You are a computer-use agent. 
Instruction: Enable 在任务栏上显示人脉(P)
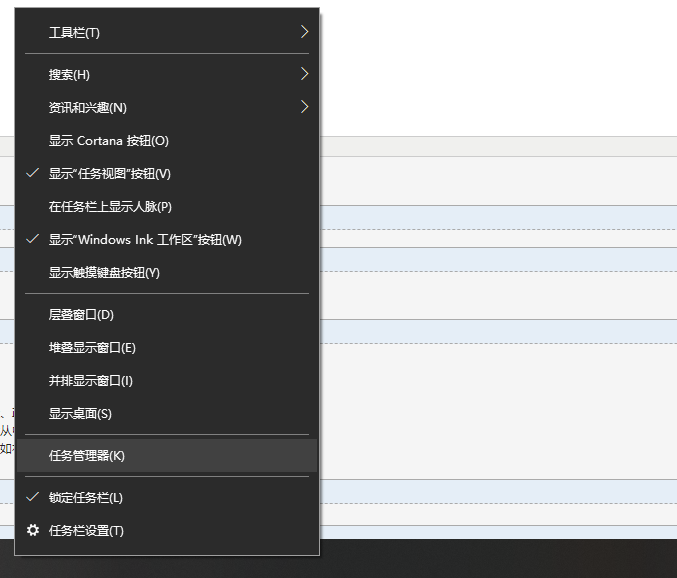pyautogui.click(x=167, y=206)
